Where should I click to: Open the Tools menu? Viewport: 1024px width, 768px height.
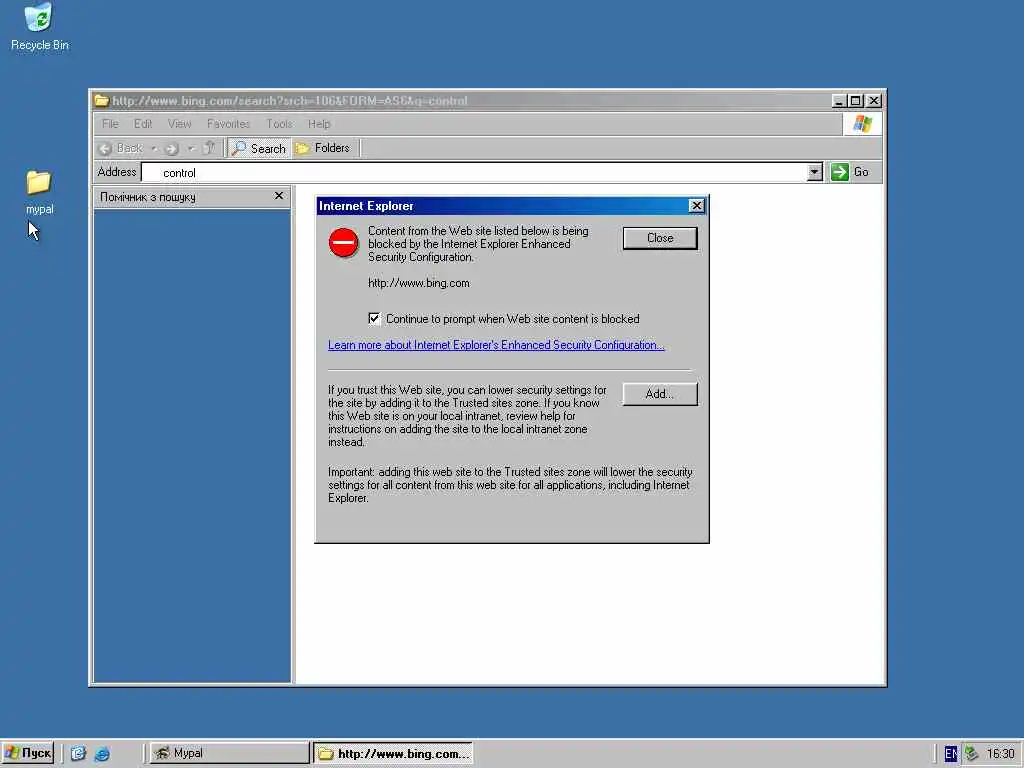coord(279,123)
